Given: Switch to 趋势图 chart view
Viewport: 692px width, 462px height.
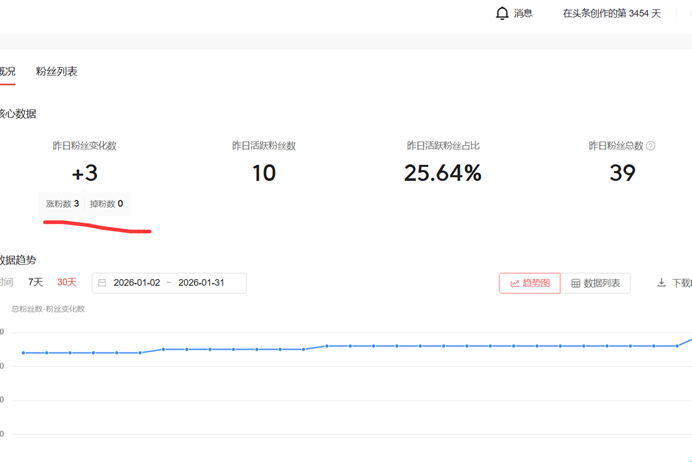Looking at the screenshot, I should [x=529, y=283].
